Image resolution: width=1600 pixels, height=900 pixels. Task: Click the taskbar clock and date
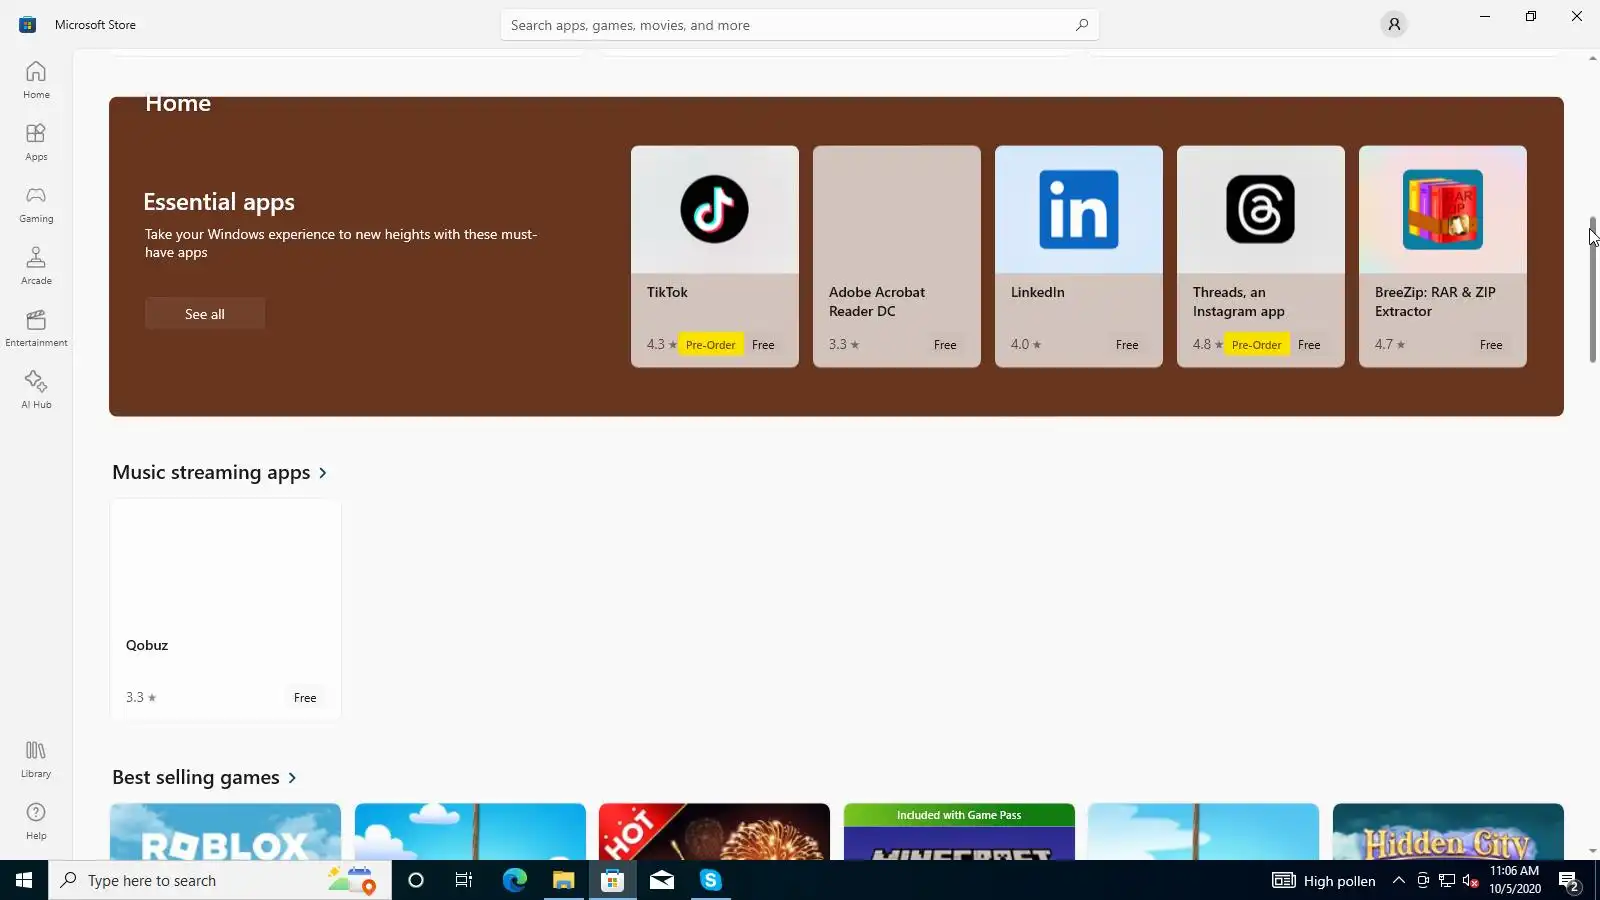pos(1514,880)
